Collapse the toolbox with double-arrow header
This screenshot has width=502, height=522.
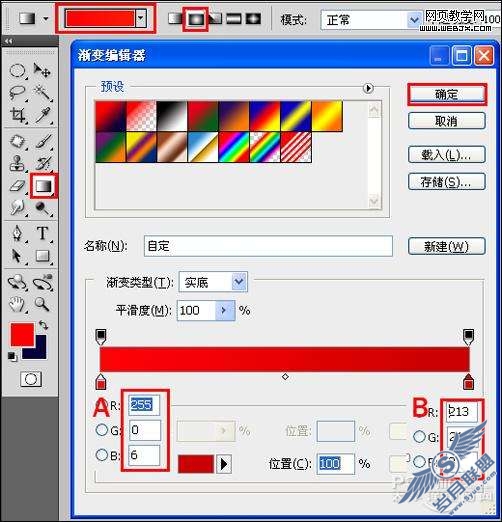point(9,41)
